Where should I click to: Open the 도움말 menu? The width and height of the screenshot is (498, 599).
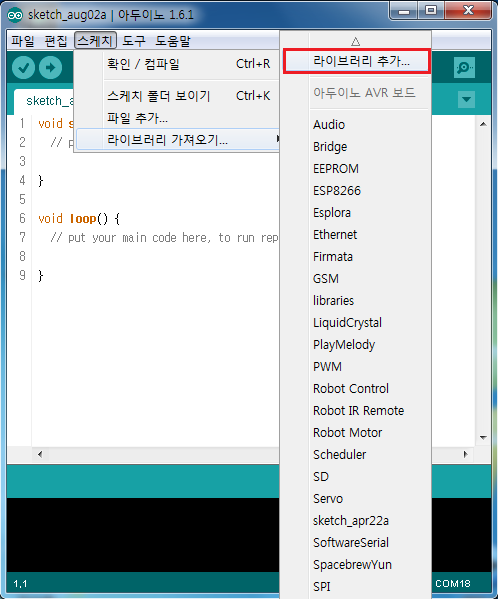click(x=173, y=40)
